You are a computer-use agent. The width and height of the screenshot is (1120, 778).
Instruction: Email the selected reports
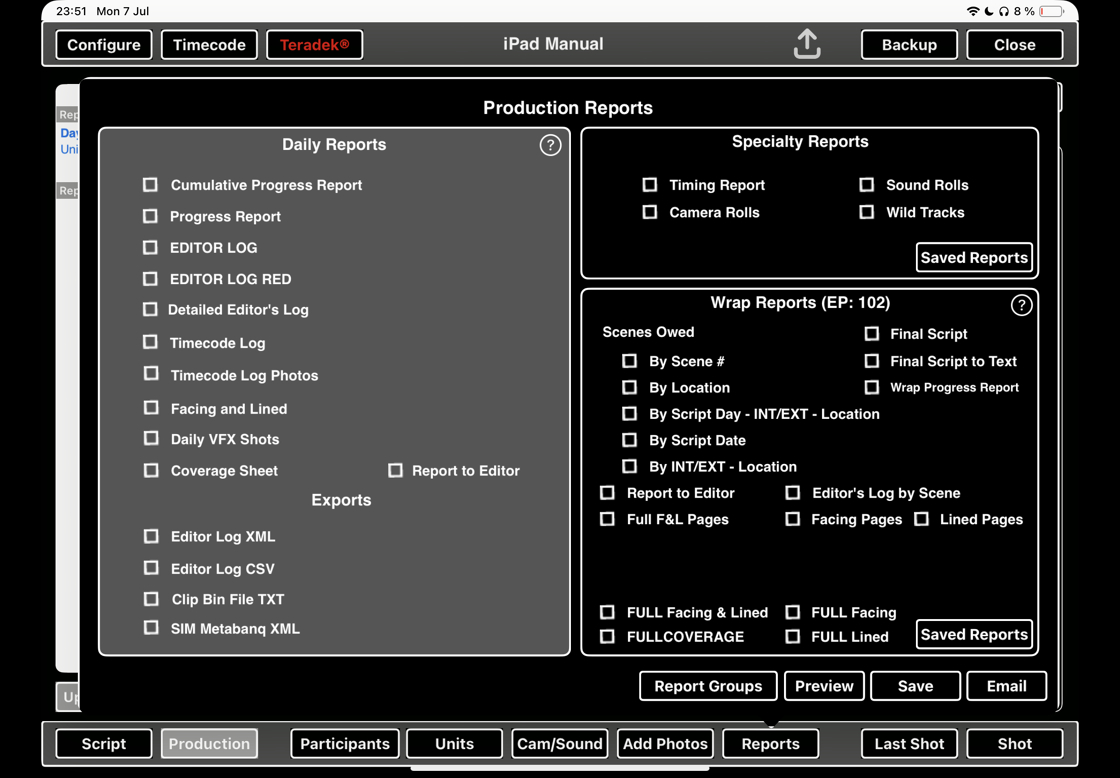coord(1006,686)
